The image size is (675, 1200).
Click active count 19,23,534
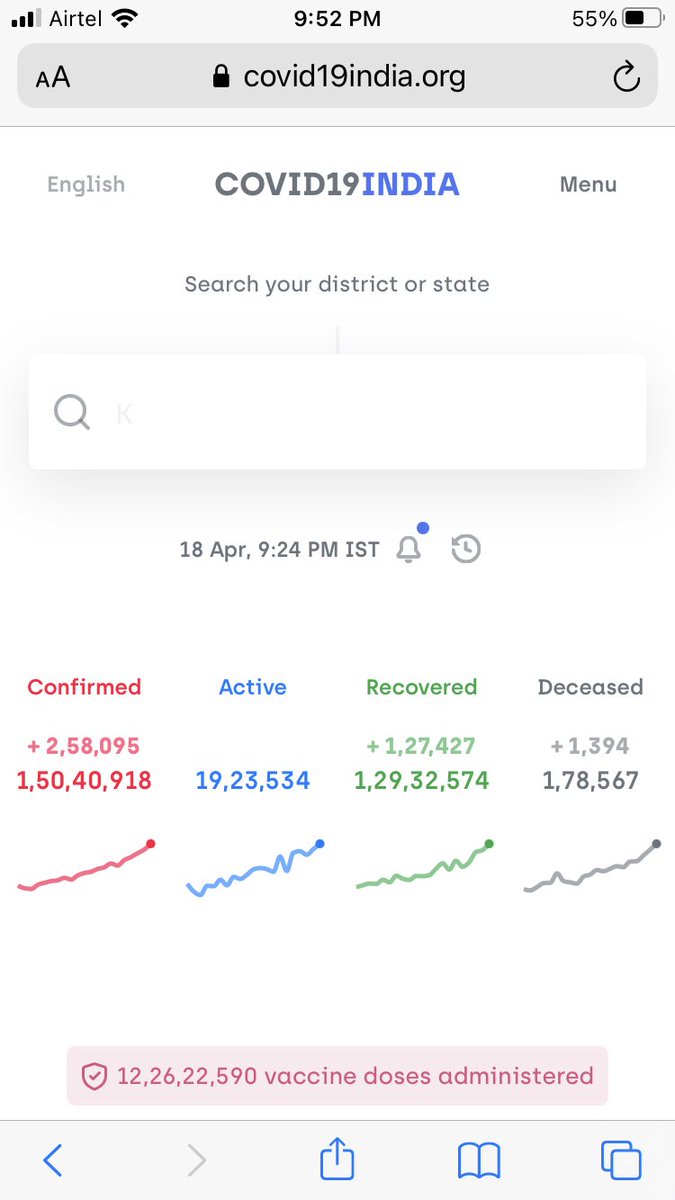pyautogui.click(x=253, y=781)
